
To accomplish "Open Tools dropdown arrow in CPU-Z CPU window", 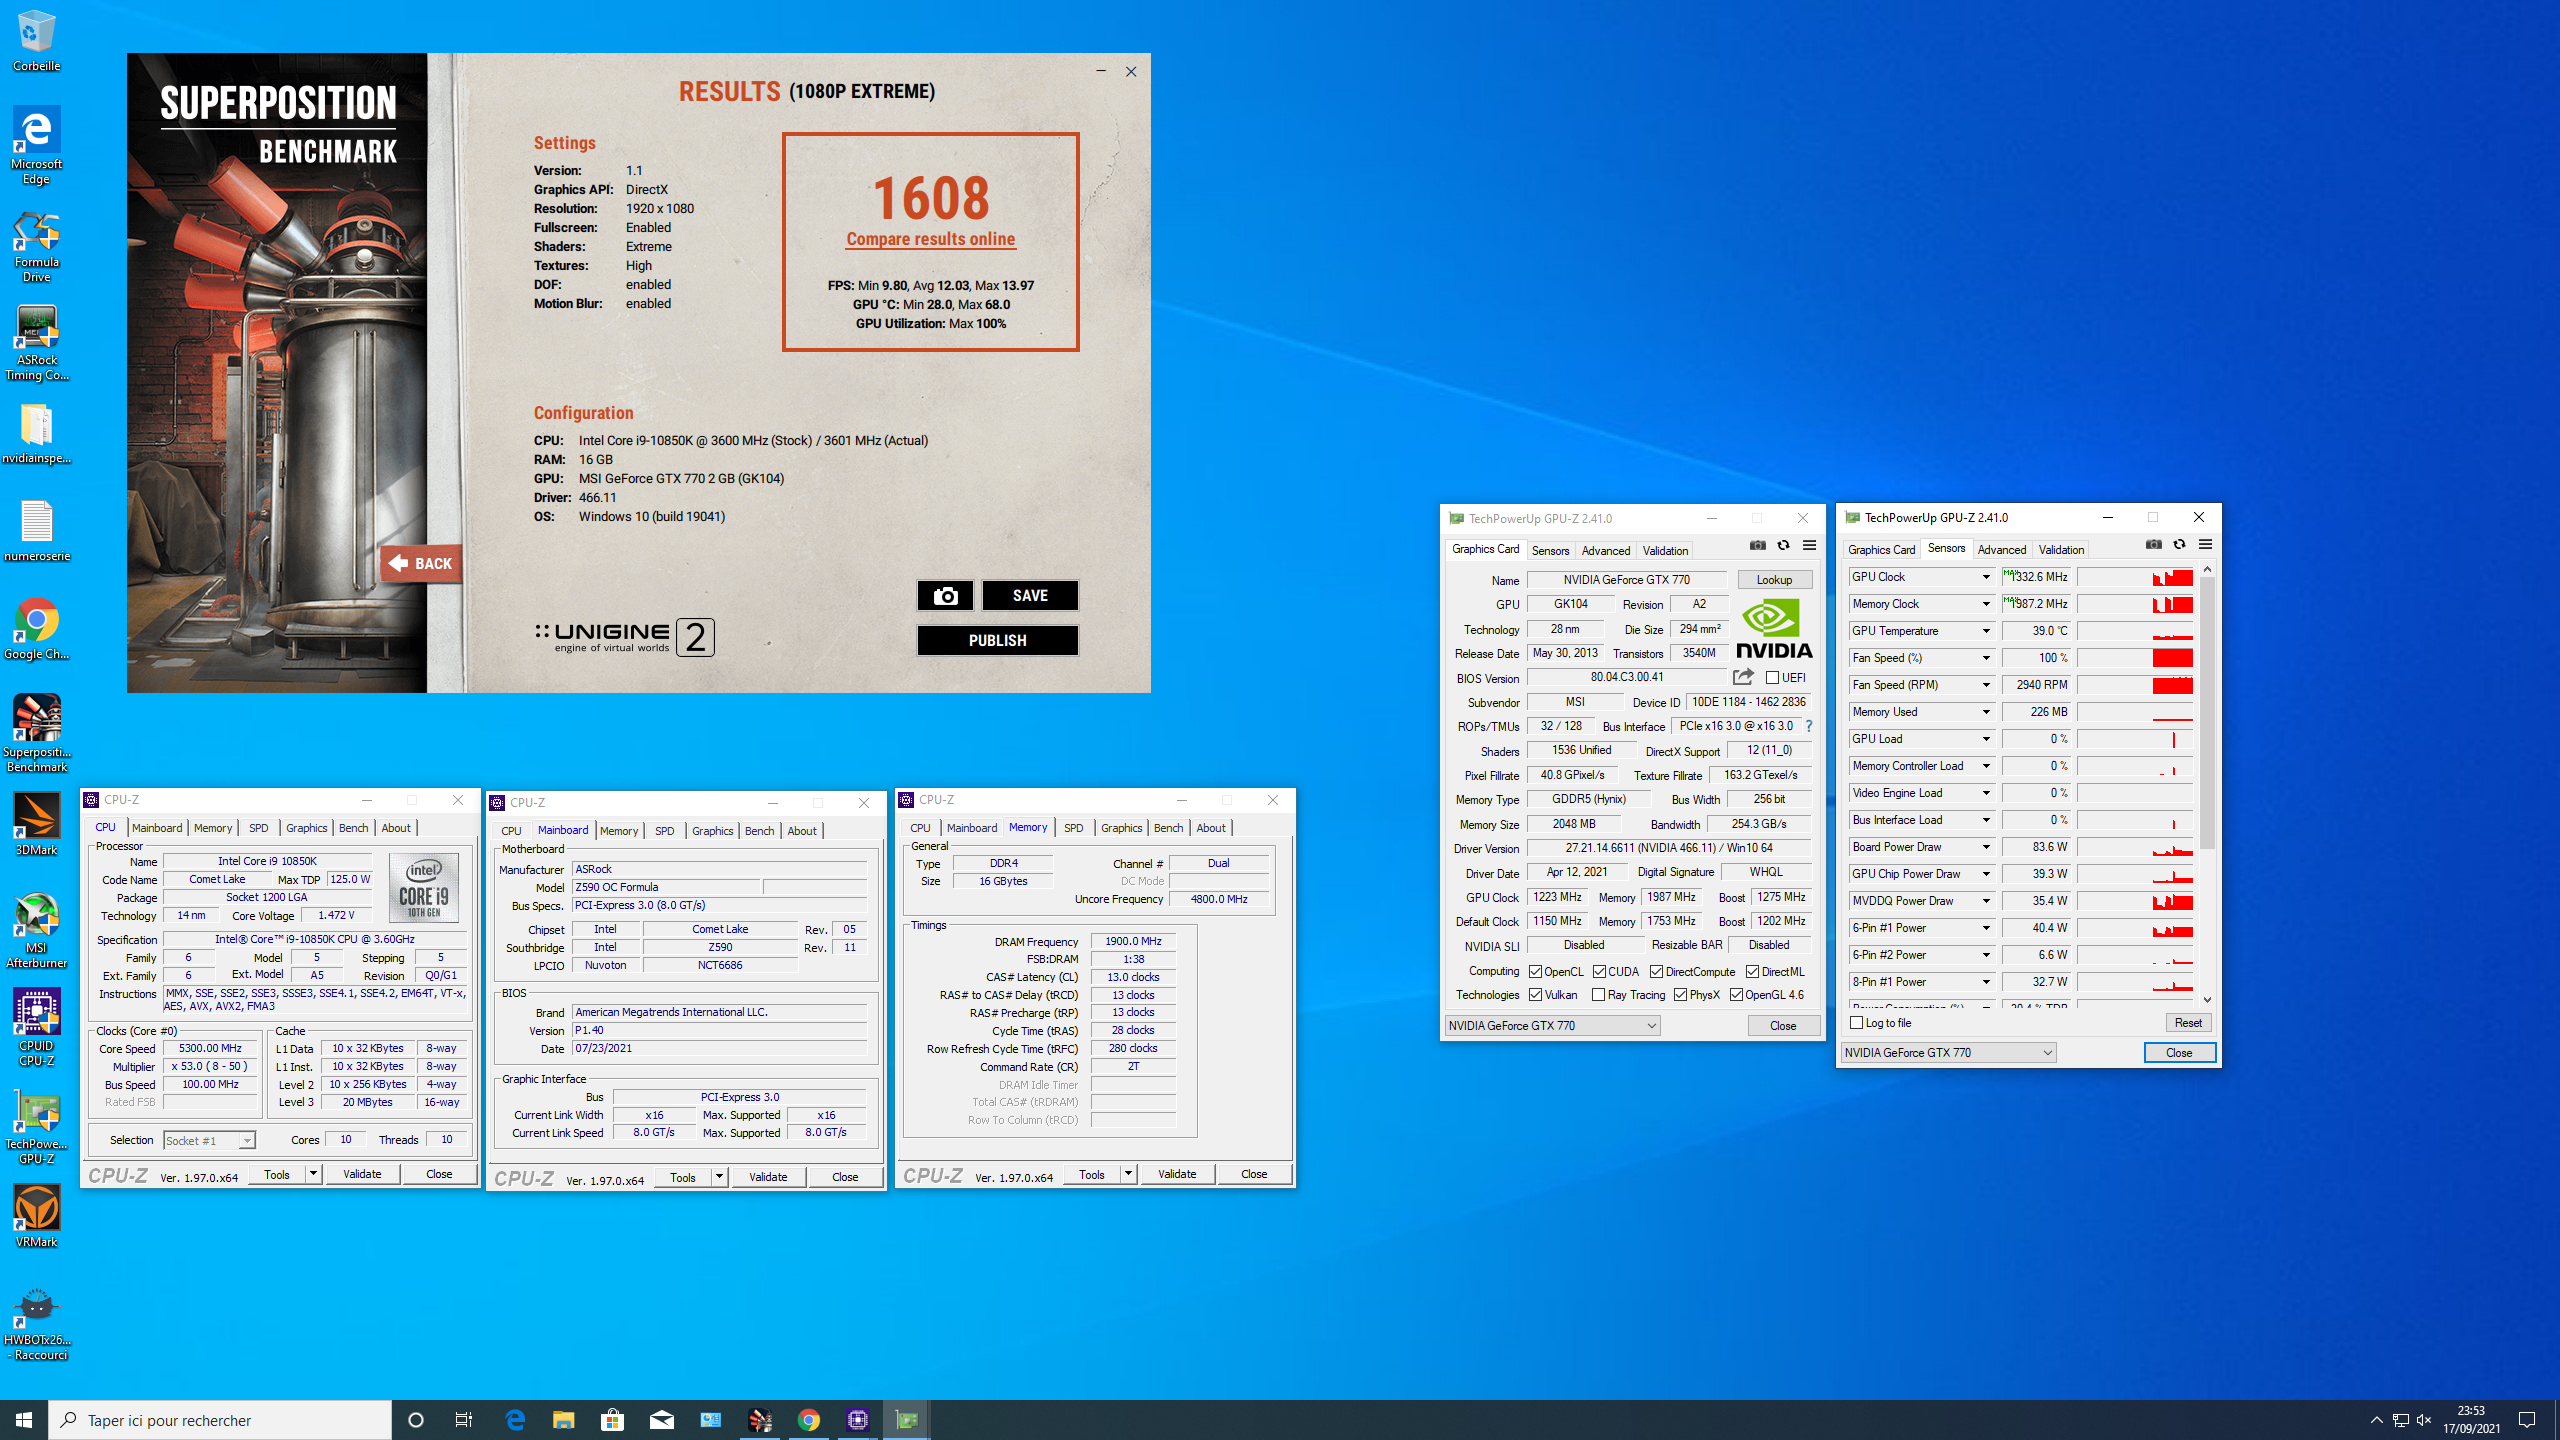I will [313, 1174].
